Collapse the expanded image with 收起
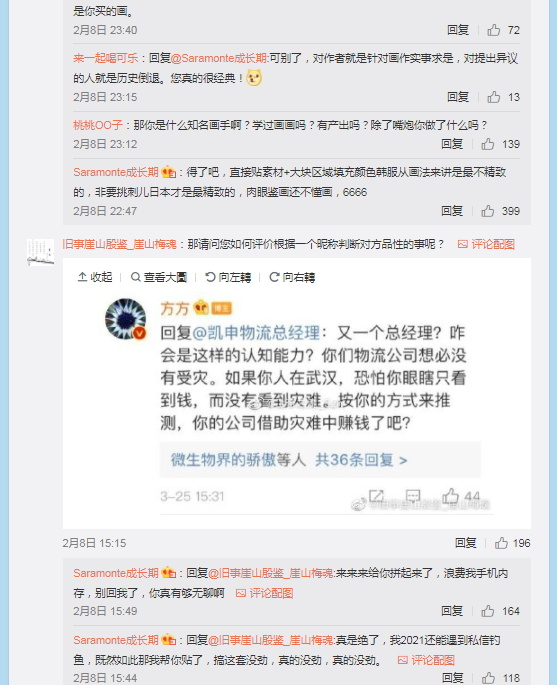557x685 pixels. click(95, 277)
